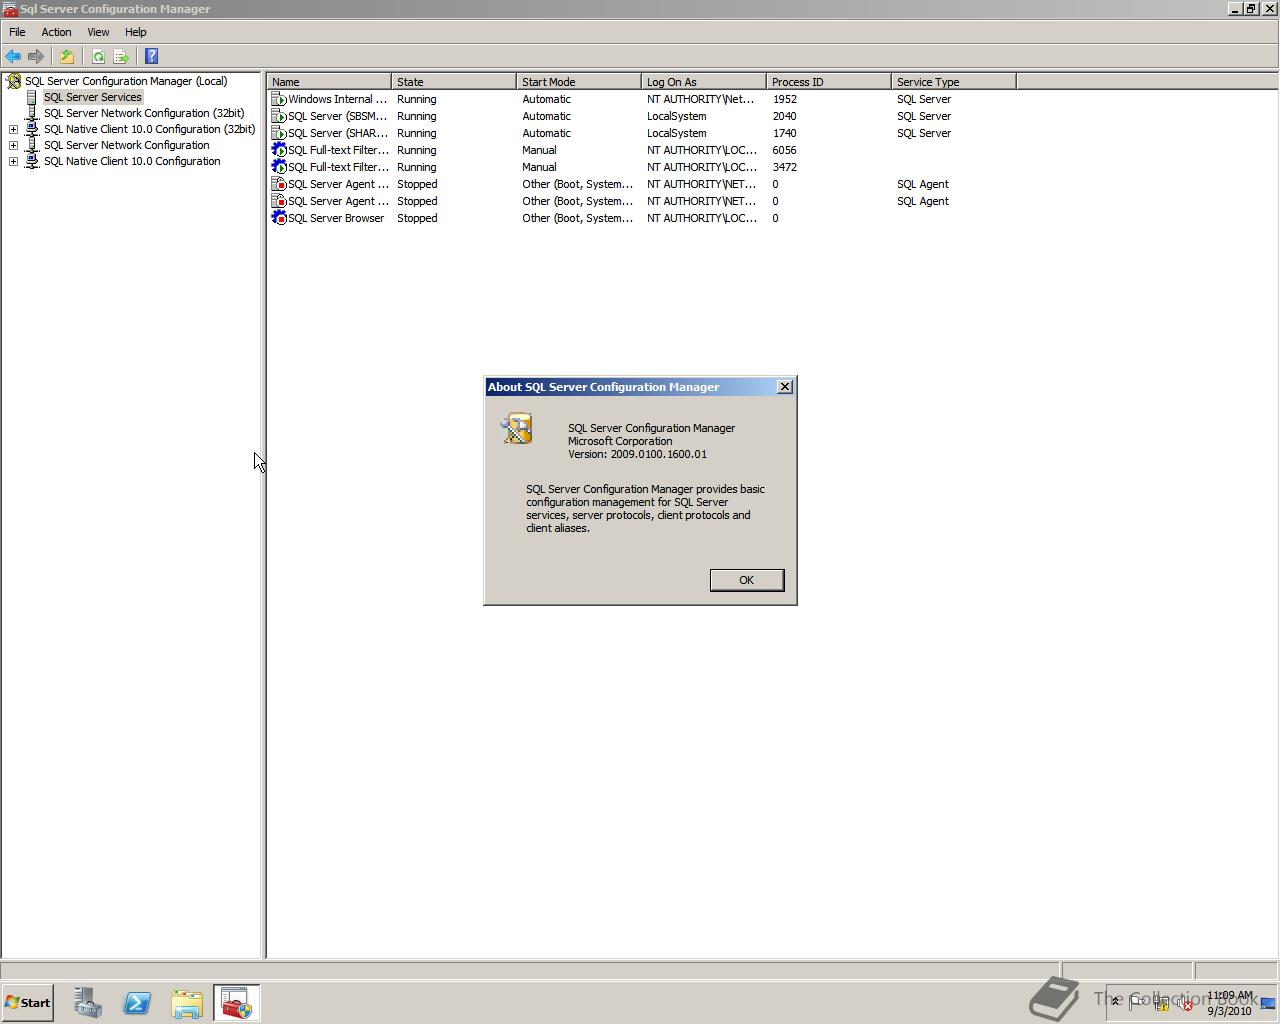Expand SQL Server Network Configuration node
This screenshot has height=1024, width=1280.
(x=13, y=145)
